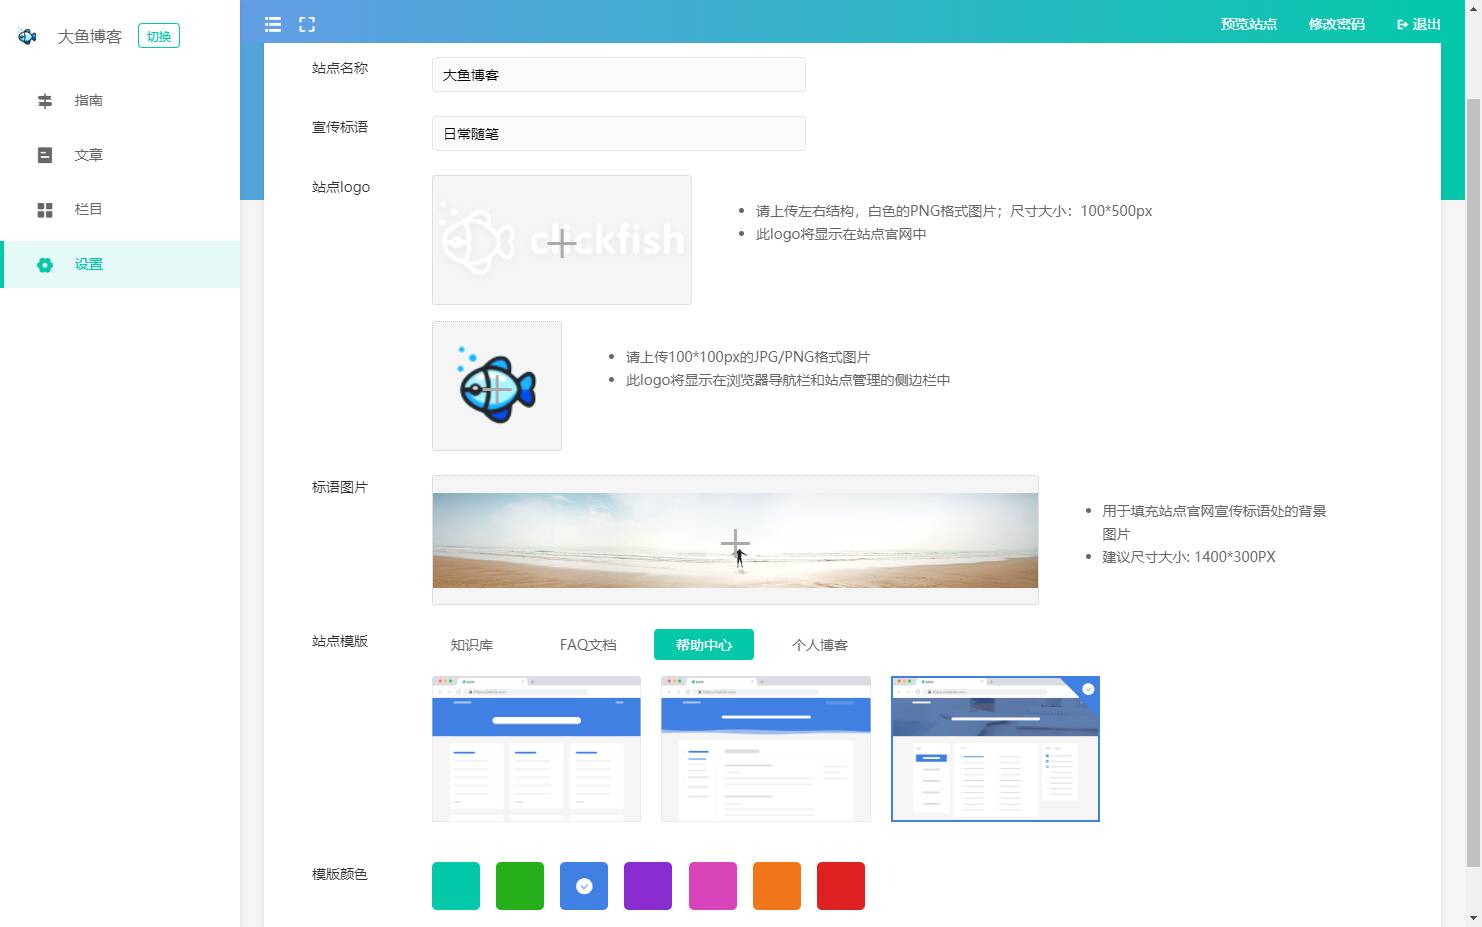The height and width of the screenshot is (927, 1482).
Task: Click the 大鱼博客 fish logo in sidebar header
Action: click(x=28, y=37)
